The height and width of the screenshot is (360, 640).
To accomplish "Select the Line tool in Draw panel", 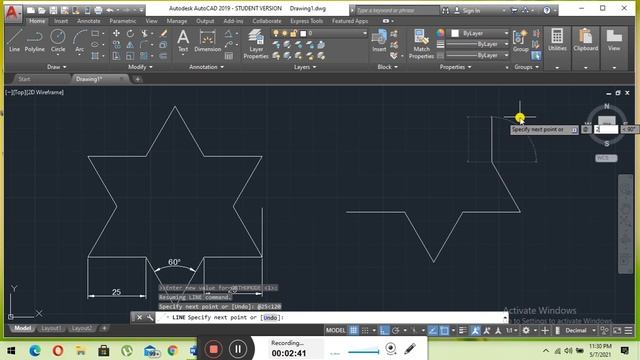I will (14, 40).
